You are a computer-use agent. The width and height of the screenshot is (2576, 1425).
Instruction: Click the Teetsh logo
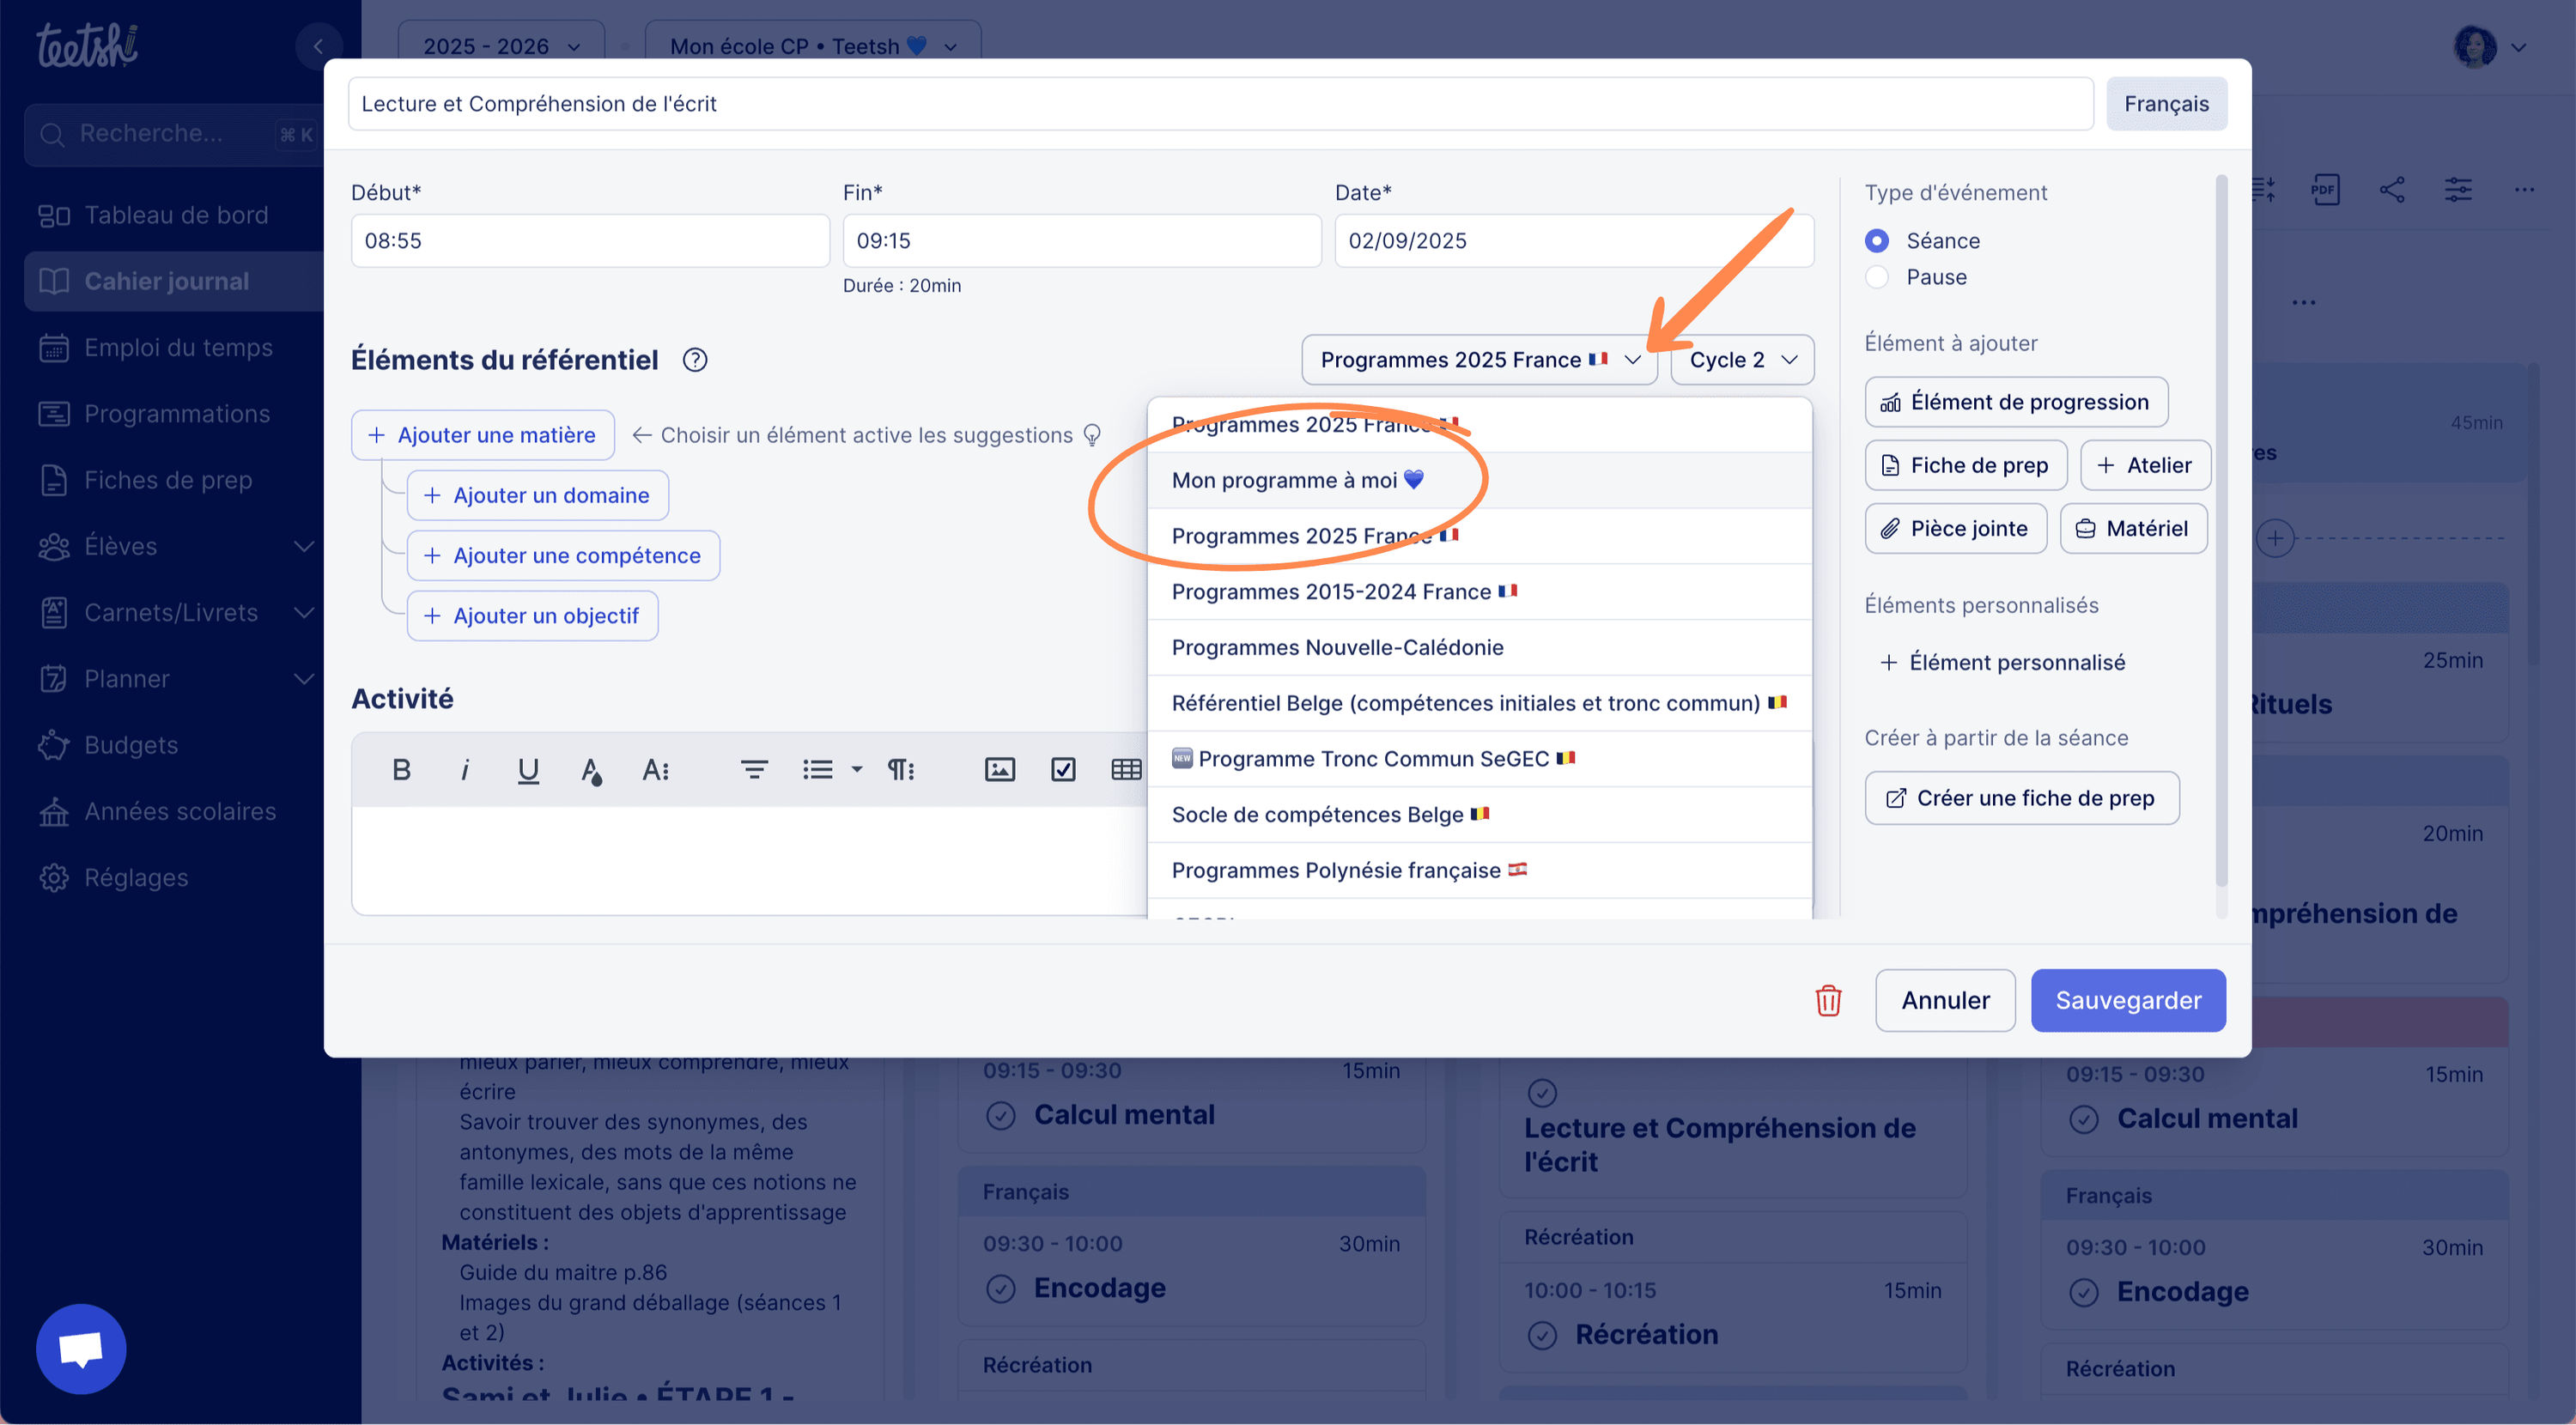click(x=87, y=46)
